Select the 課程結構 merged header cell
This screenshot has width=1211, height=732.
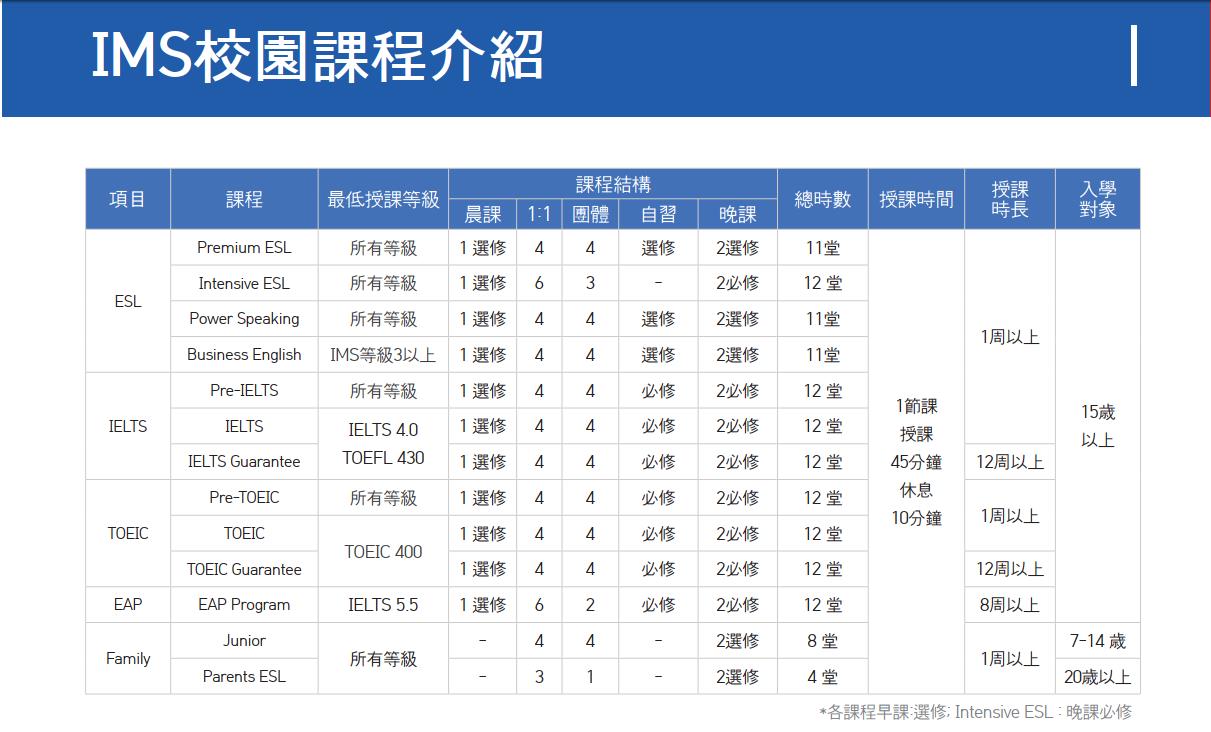[x=612, y=184]
